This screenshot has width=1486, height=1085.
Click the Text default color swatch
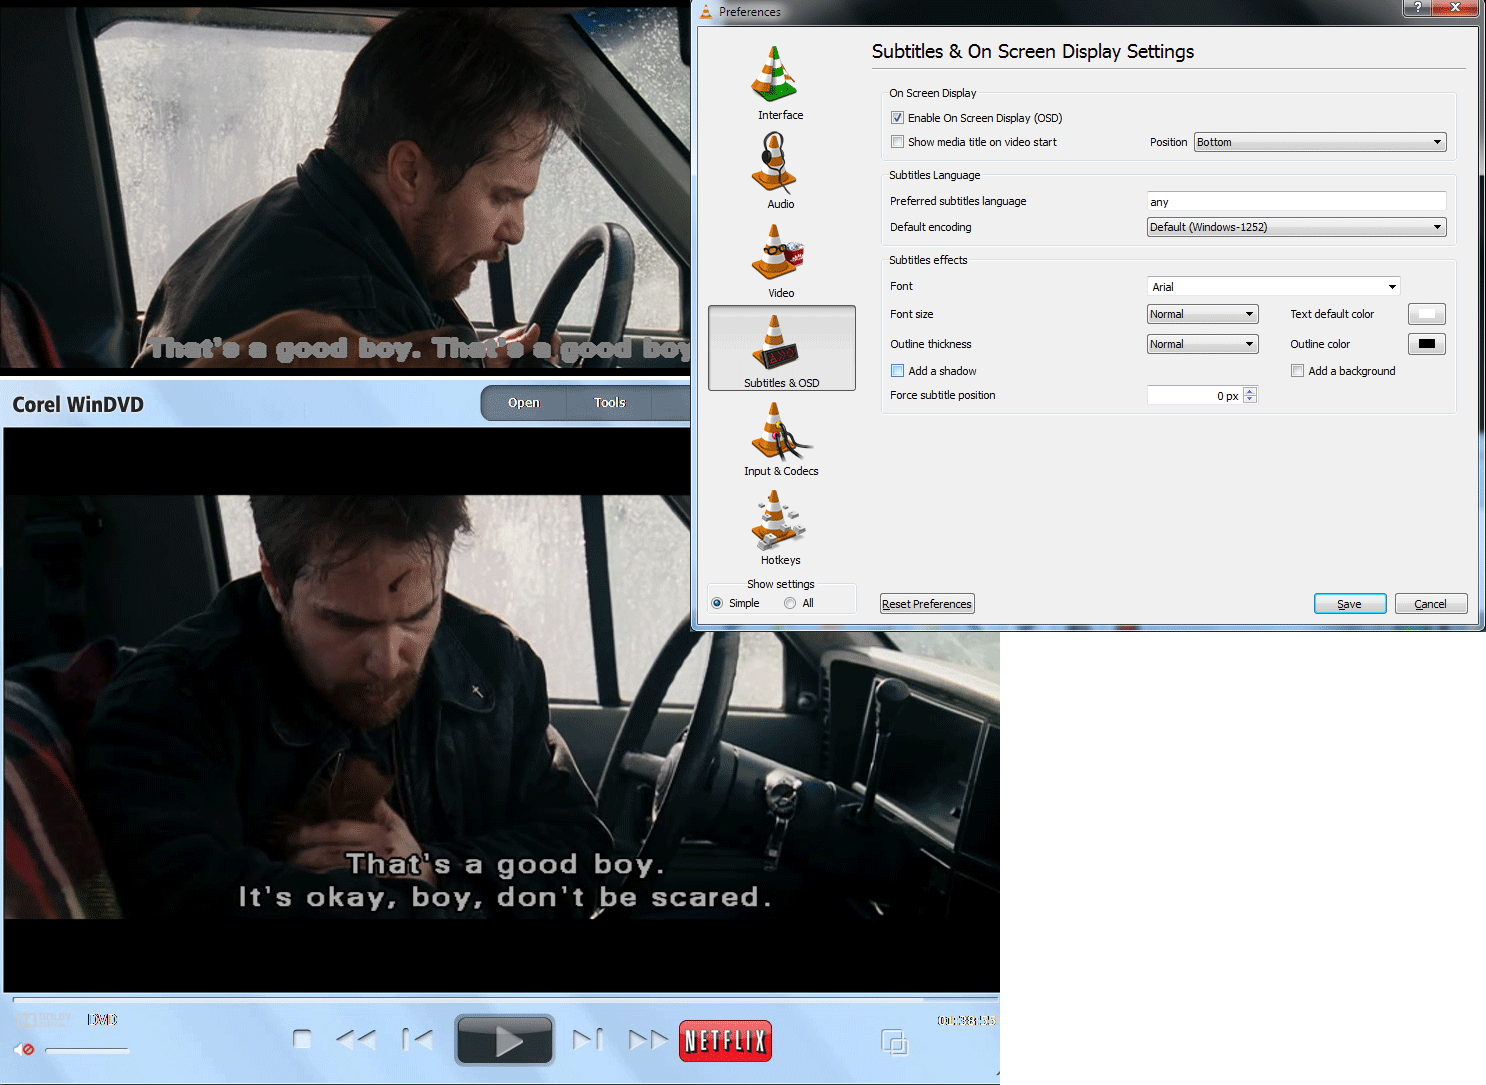(1427, 314)
